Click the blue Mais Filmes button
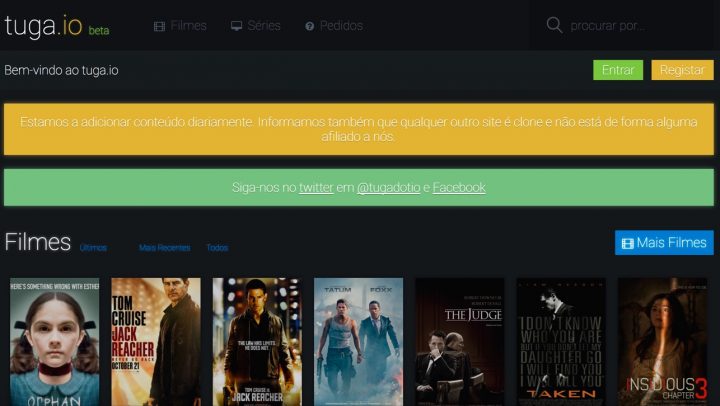This screenshot has width=720, height=406. (x=664, y=243)
